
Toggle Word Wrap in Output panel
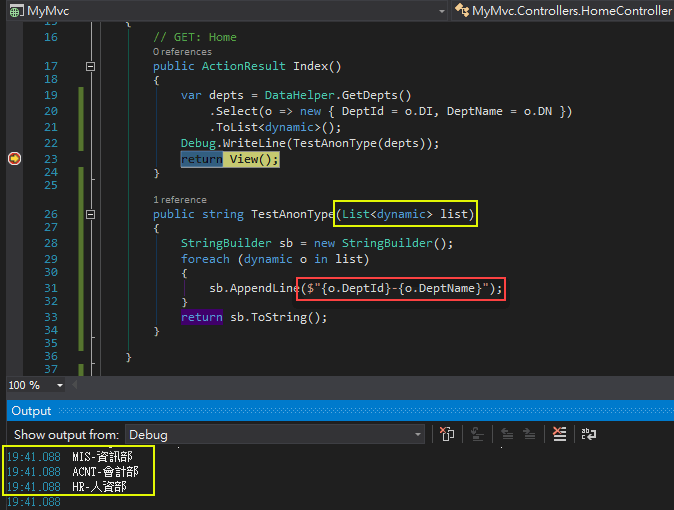pyautogui.click(x=589, y=434)
